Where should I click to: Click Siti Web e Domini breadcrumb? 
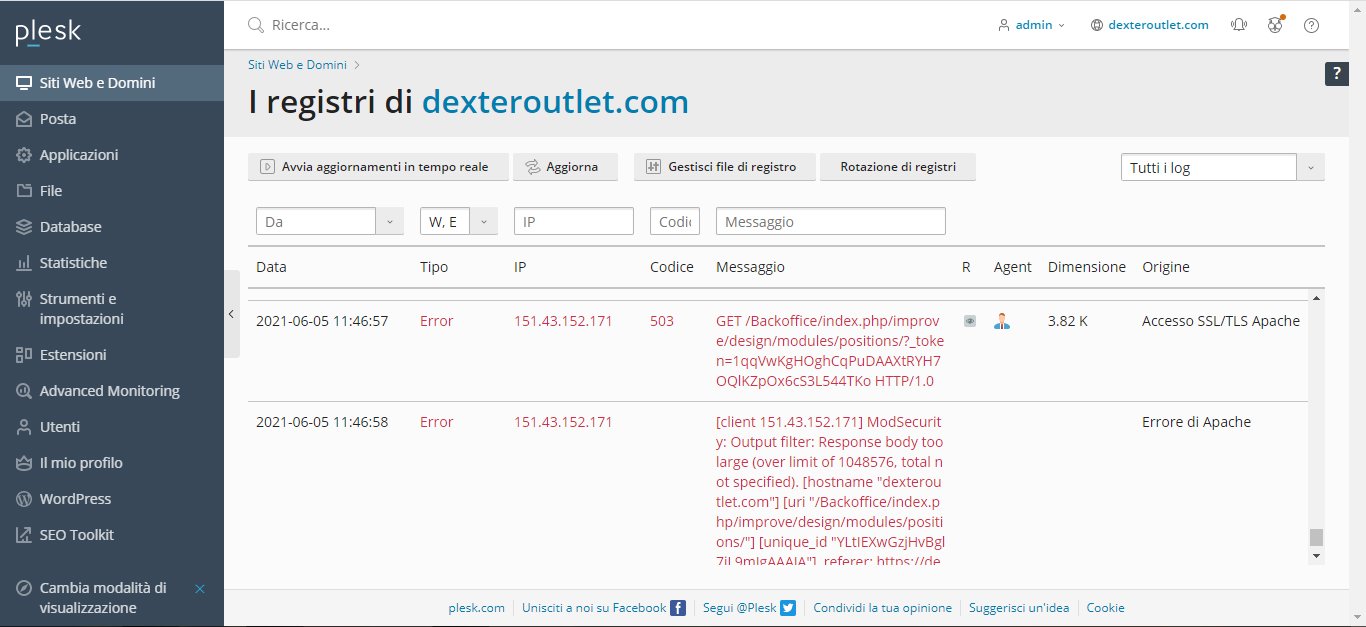[x=297, y=64]
